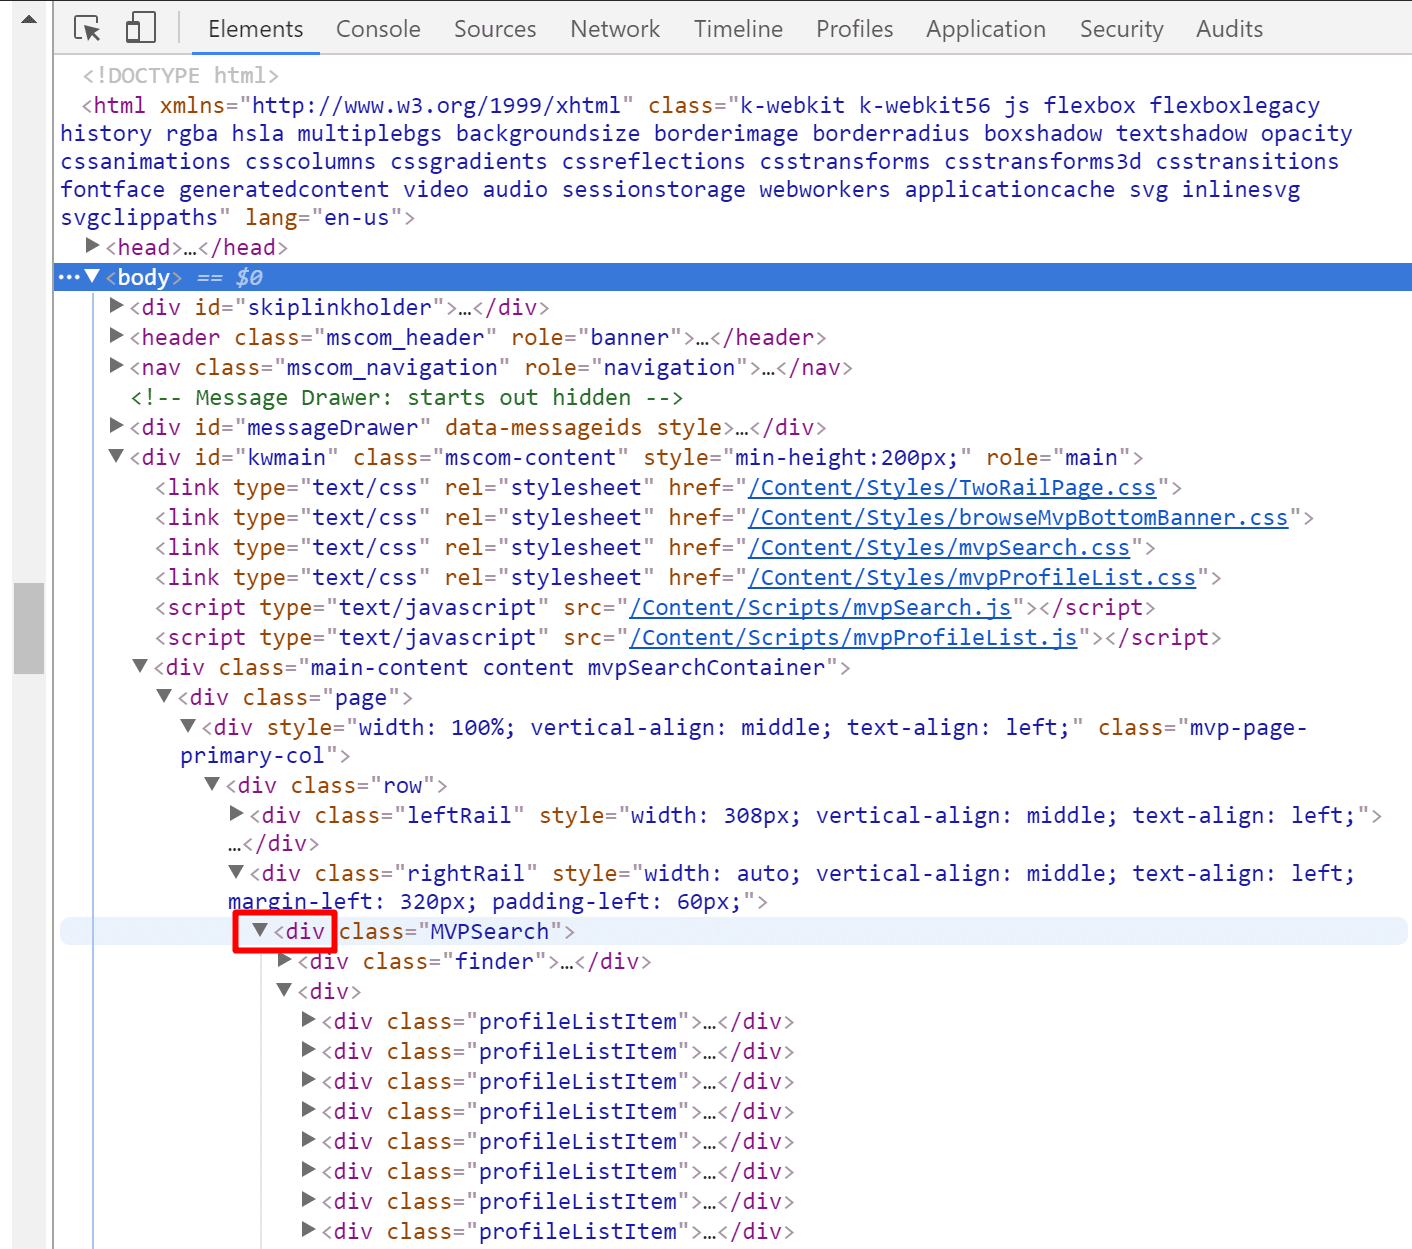This screenshot has width=1412, height=1249.
Task: Click the vertical scrollbar thumb
Action: click(29, 628)
